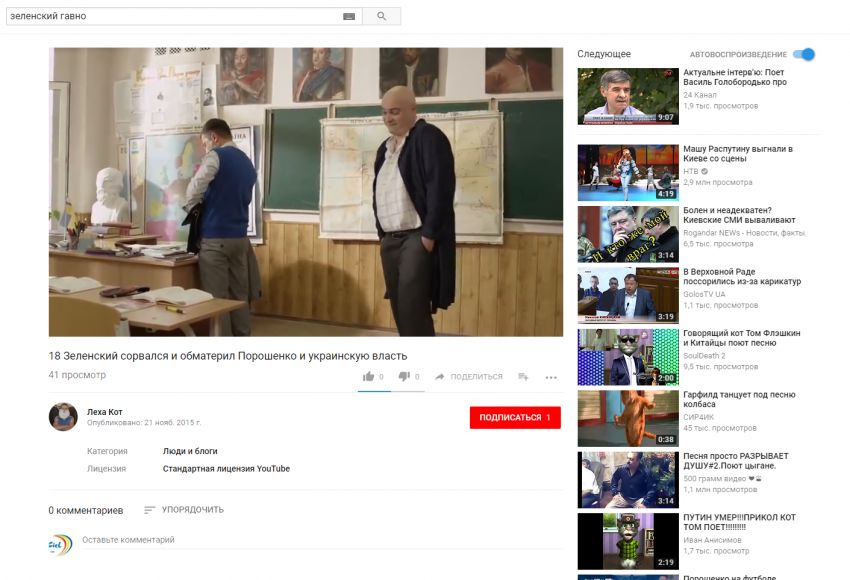Click the Категория label
Screen dimensions: 850x580
(107, 451)
